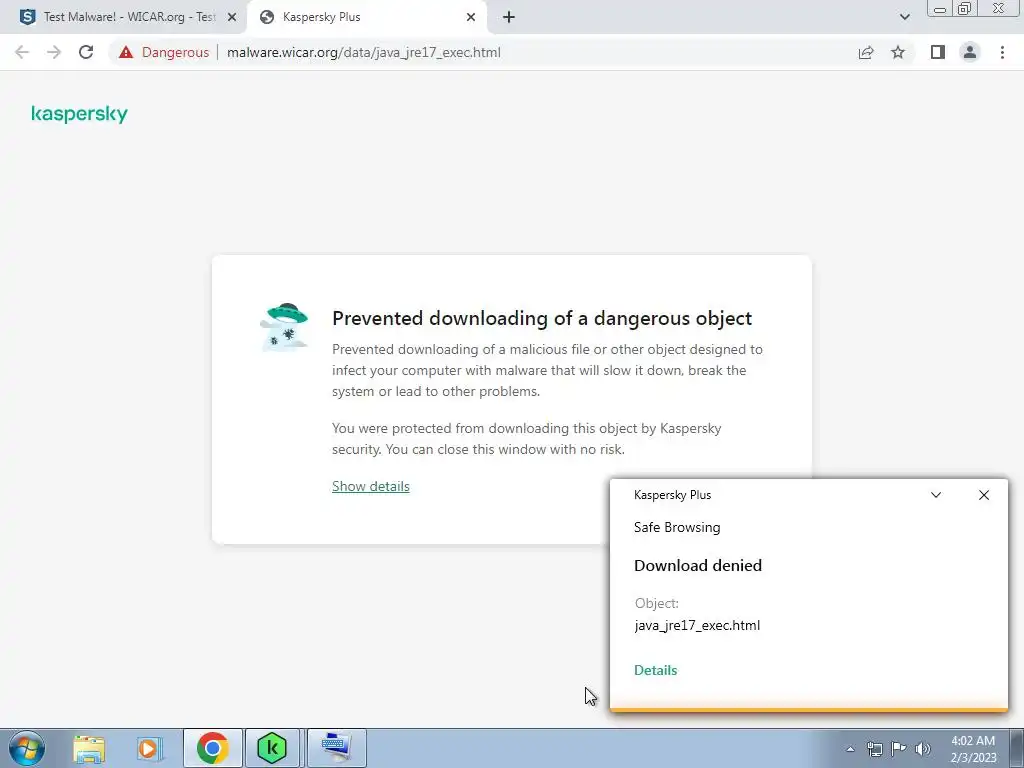Open the Dangerous site info chip
The height and width of the screenshot is (768, 1024).
(163, 52)
